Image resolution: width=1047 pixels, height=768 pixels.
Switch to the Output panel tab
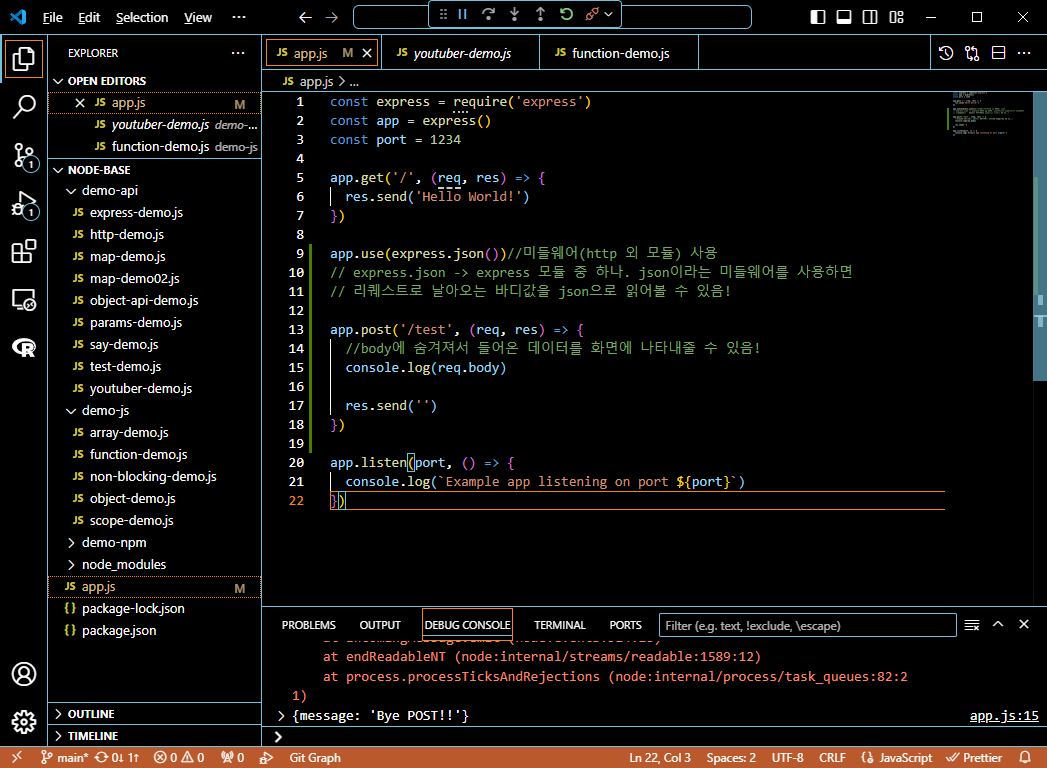tap(380, 625)
